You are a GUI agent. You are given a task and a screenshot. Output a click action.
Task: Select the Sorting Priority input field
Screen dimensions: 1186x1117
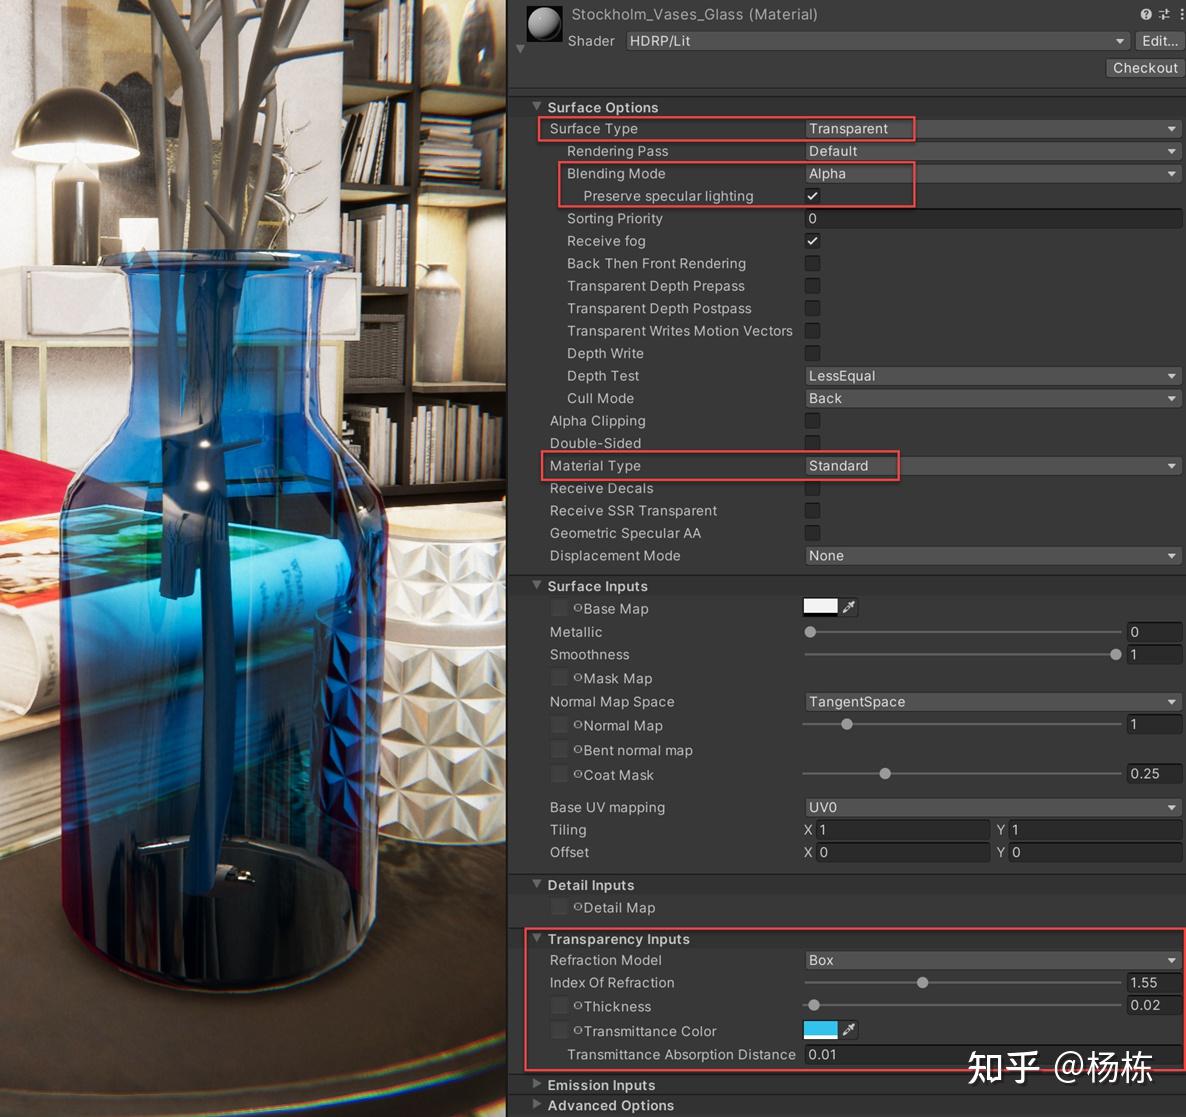[990, 218]
